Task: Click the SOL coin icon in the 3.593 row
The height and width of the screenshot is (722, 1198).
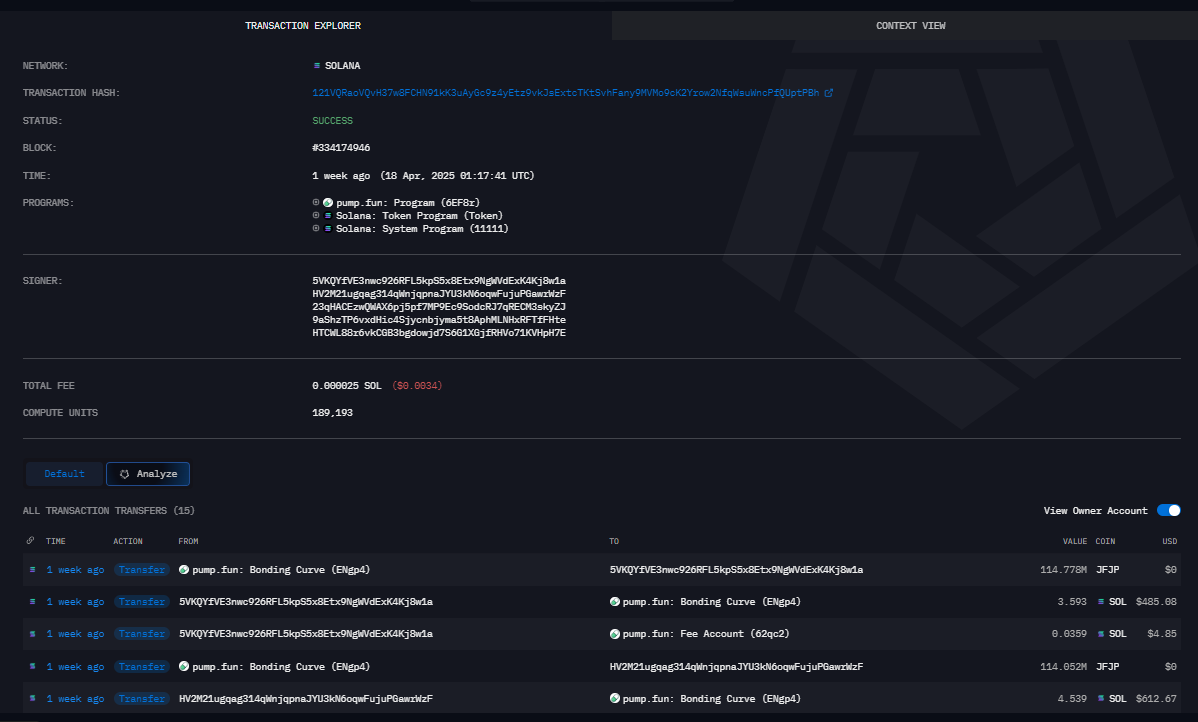Action: [1101, 602]
